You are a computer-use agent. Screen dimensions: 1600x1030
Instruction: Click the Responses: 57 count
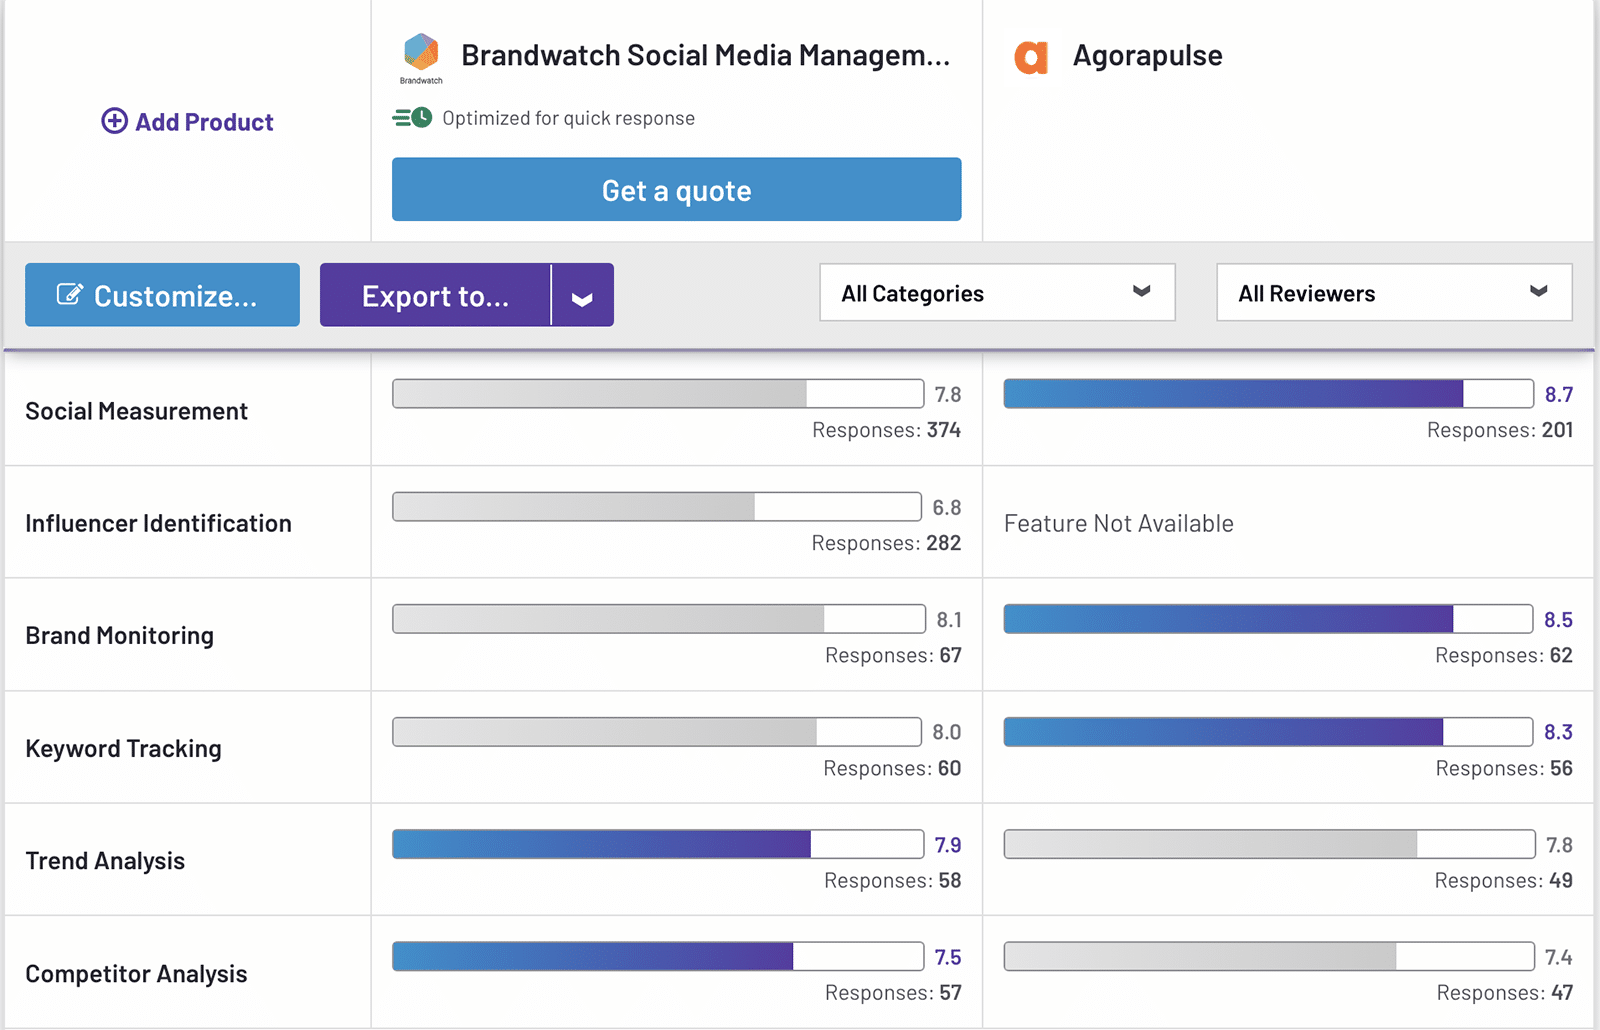[893, 993]
